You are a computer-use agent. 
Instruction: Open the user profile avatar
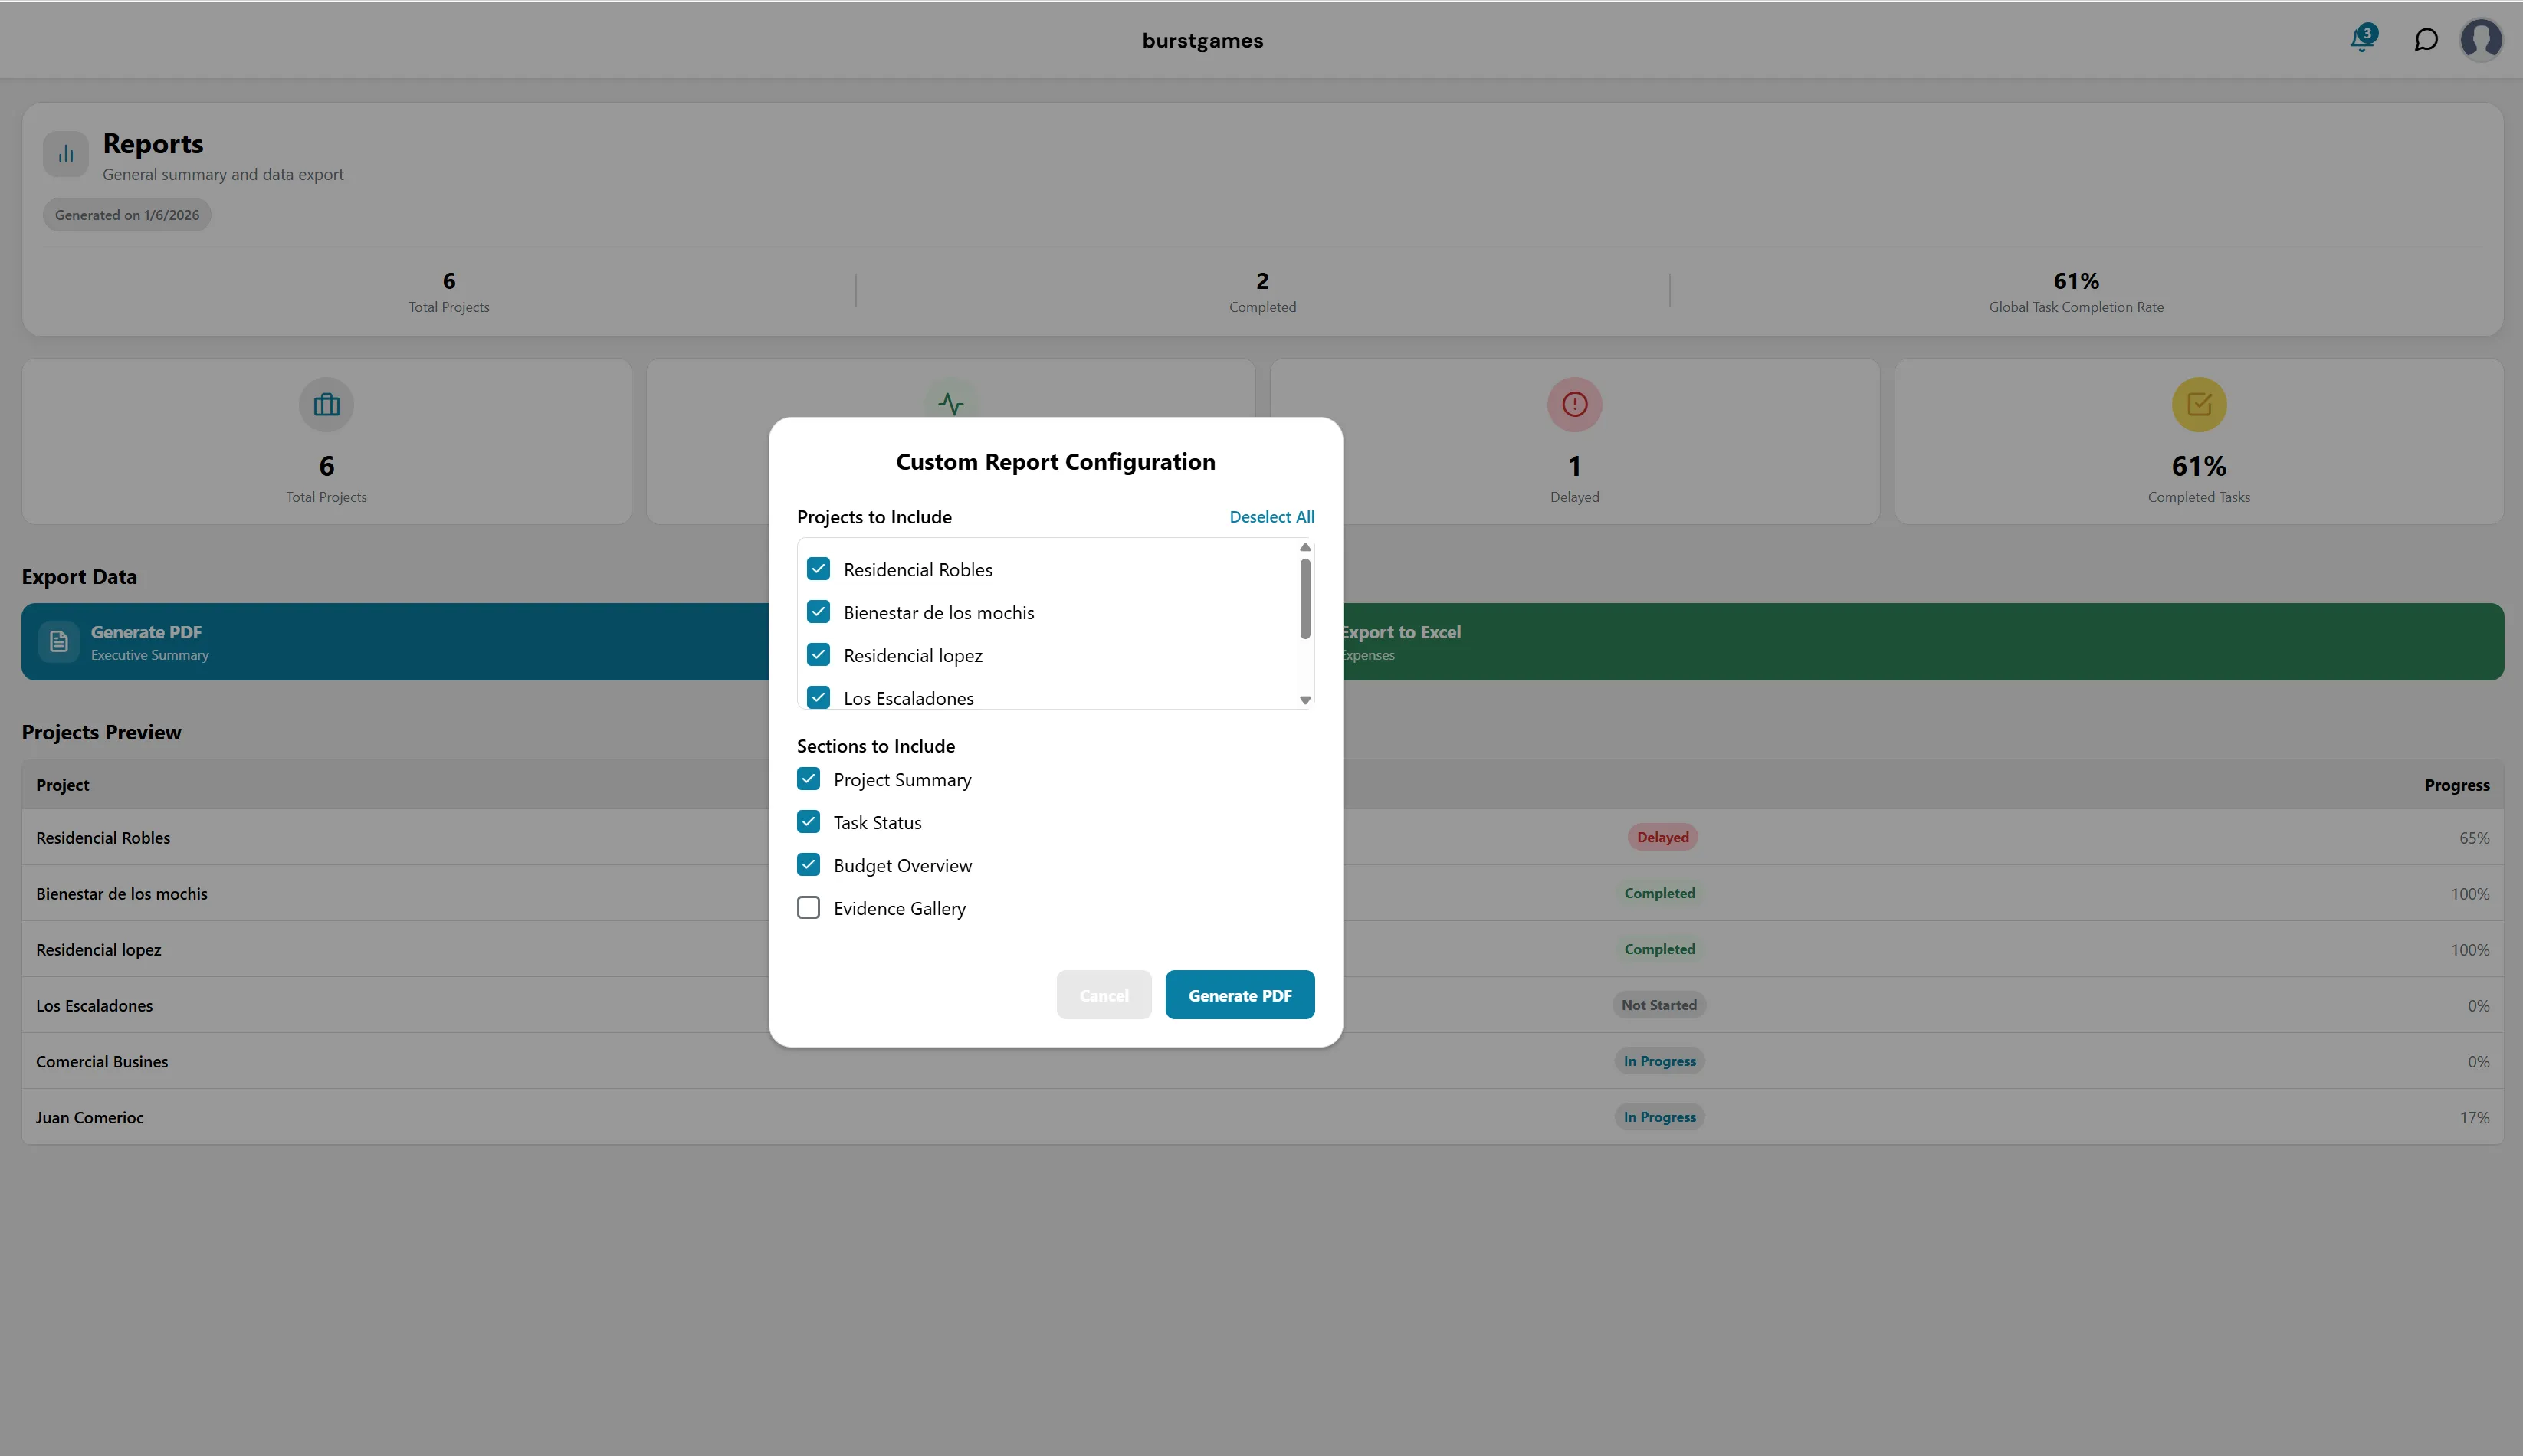coord(2481,40)
